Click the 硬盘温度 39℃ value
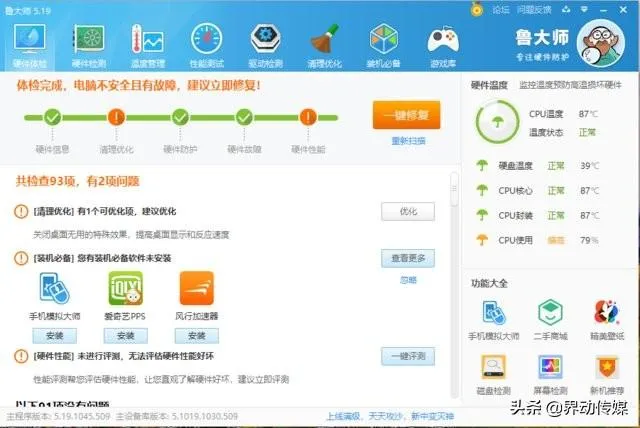The width and height of the screenshot is (640, 428). (590, 166)
